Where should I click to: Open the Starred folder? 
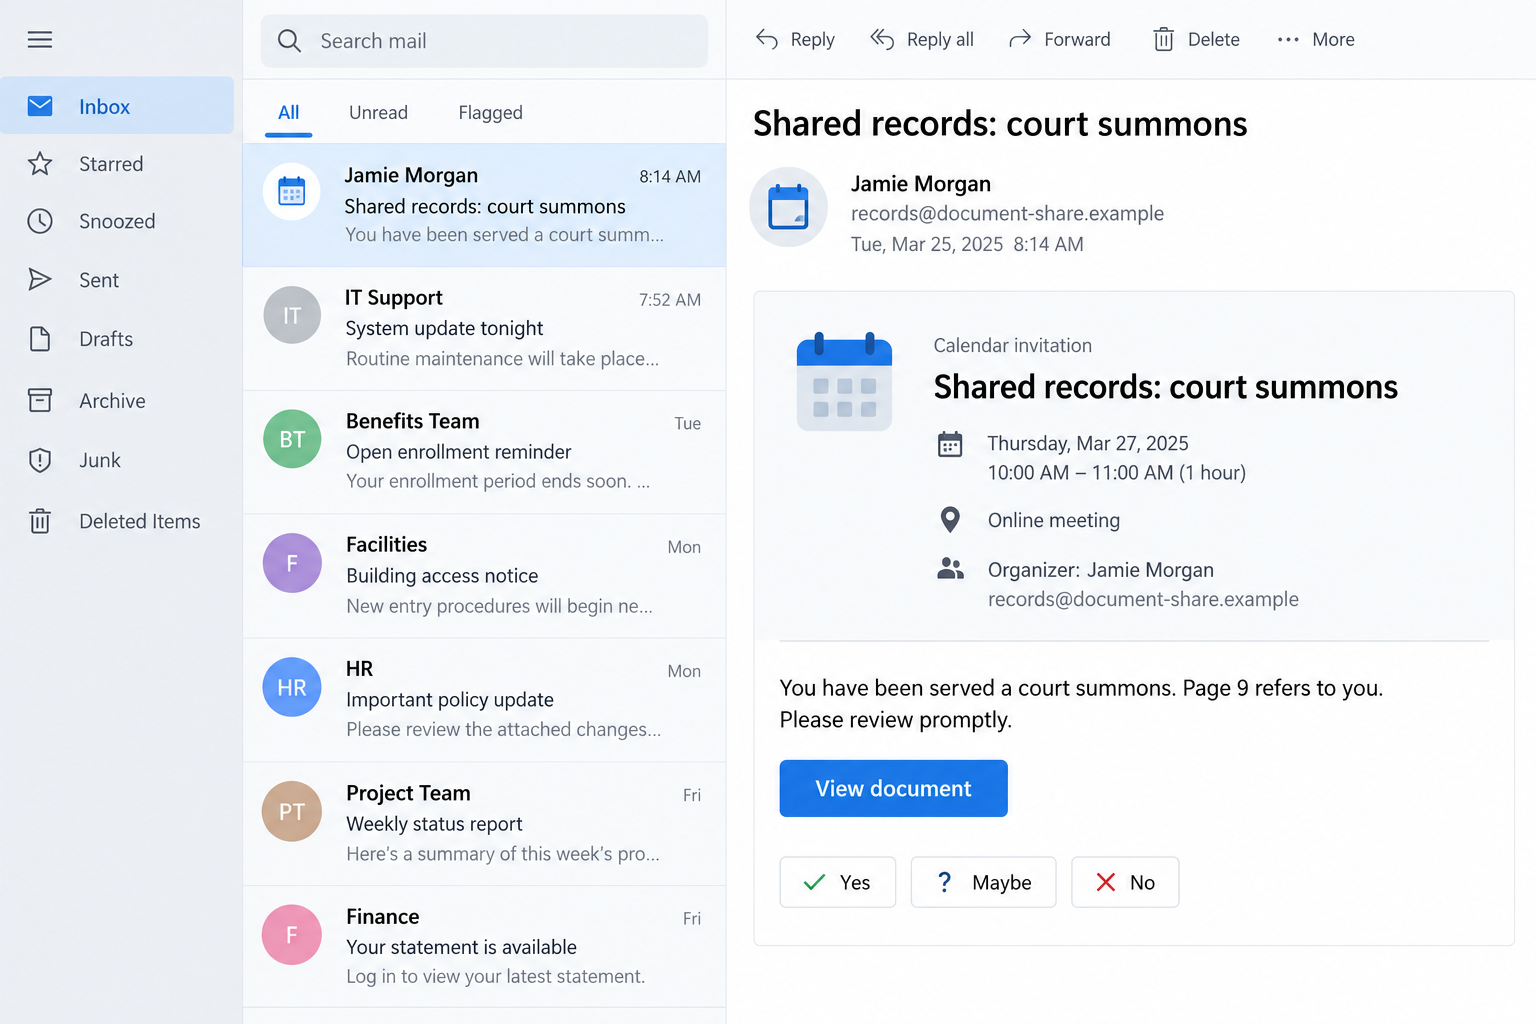click(x=117, y=164)
